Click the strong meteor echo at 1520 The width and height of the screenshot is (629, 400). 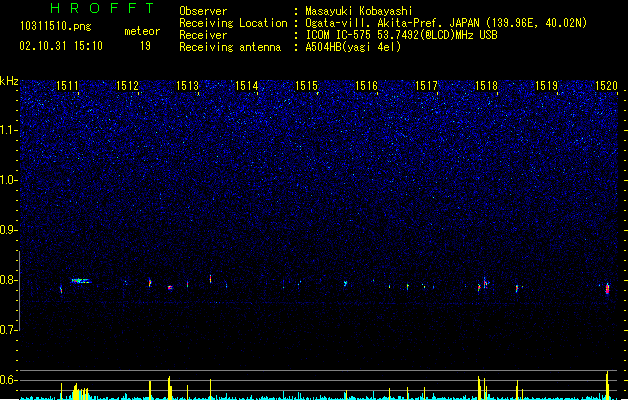[x=607, y=288]
